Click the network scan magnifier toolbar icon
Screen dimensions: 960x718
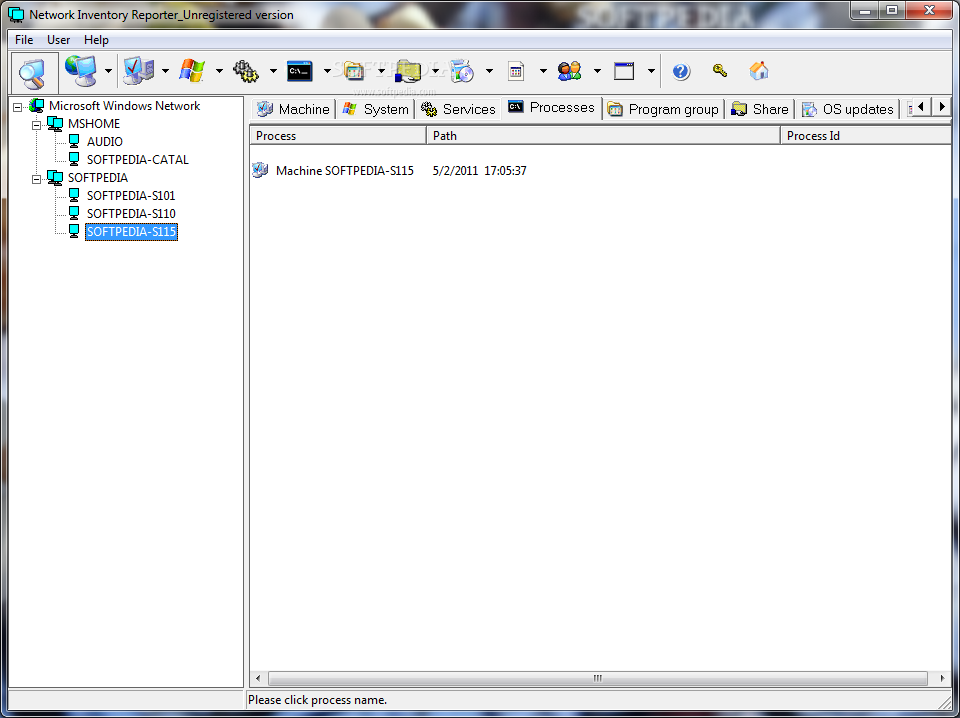click(x=34, y=72)
